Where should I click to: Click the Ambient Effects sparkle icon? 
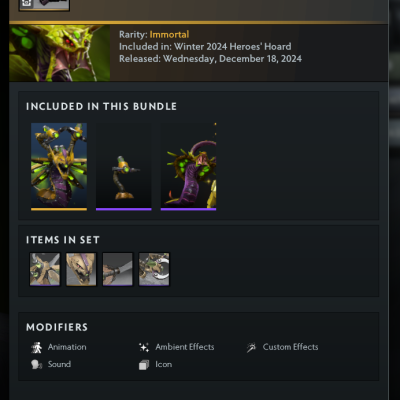point(144,347)
